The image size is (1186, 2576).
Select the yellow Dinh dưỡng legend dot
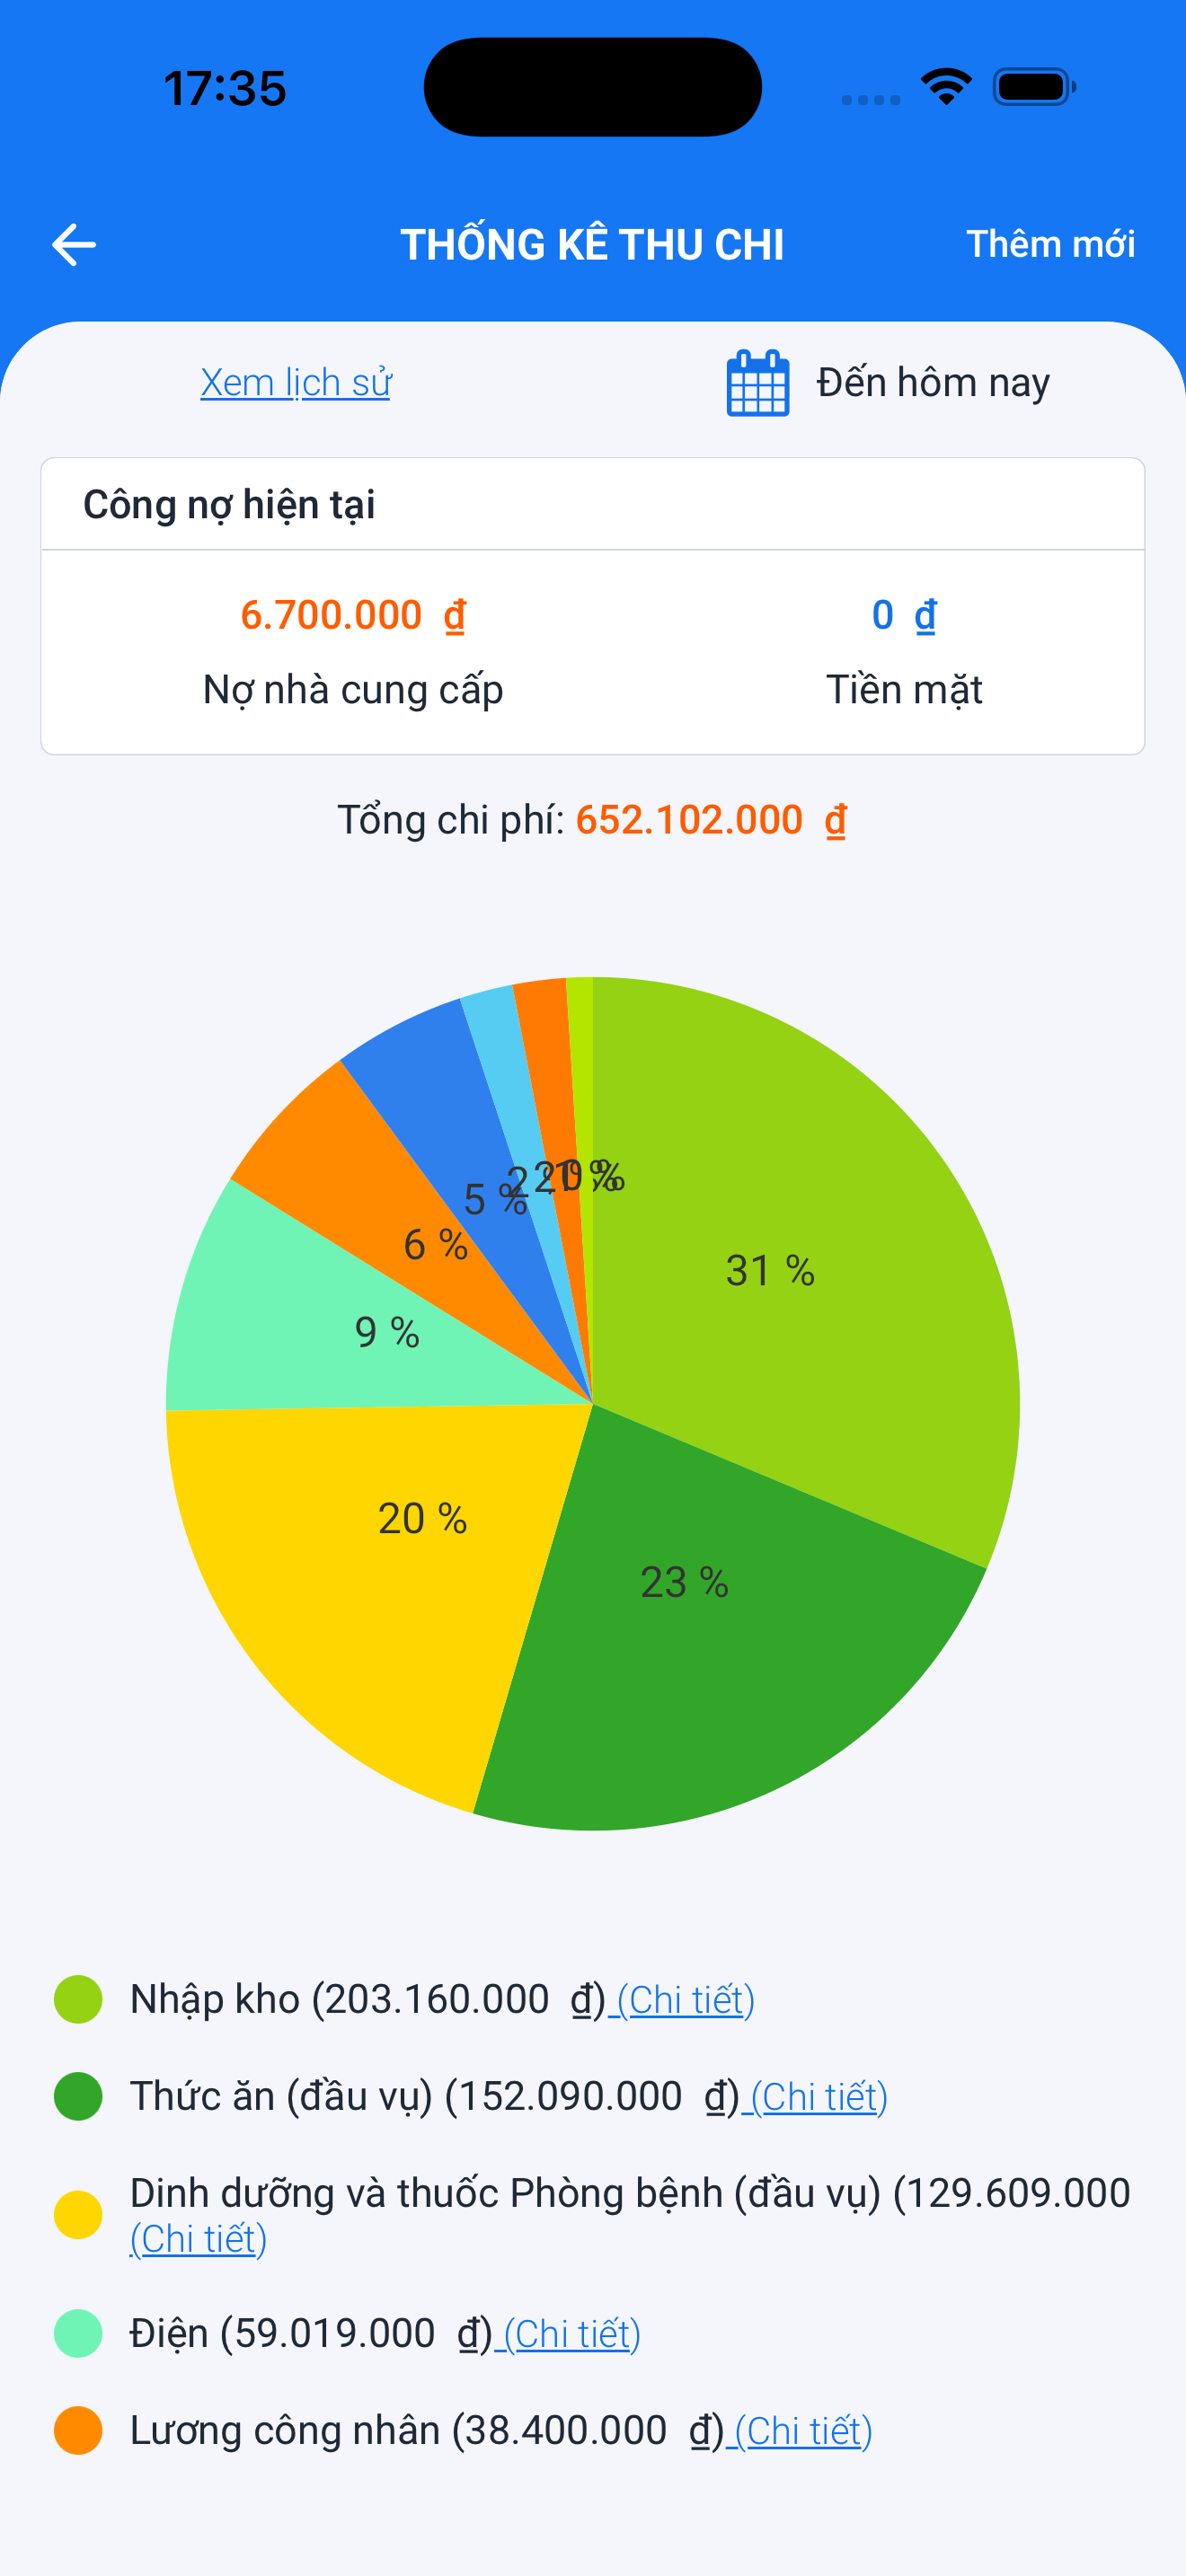point(78,2215)
